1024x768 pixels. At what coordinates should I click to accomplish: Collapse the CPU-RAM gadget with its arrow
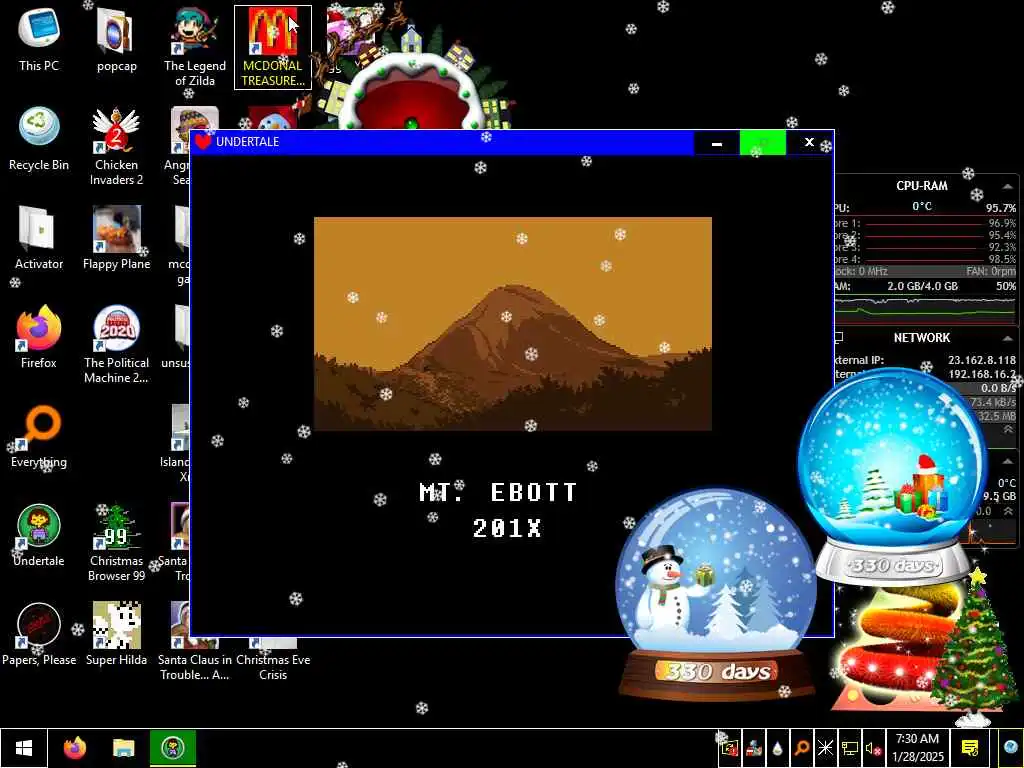(x=1008, y=187)
